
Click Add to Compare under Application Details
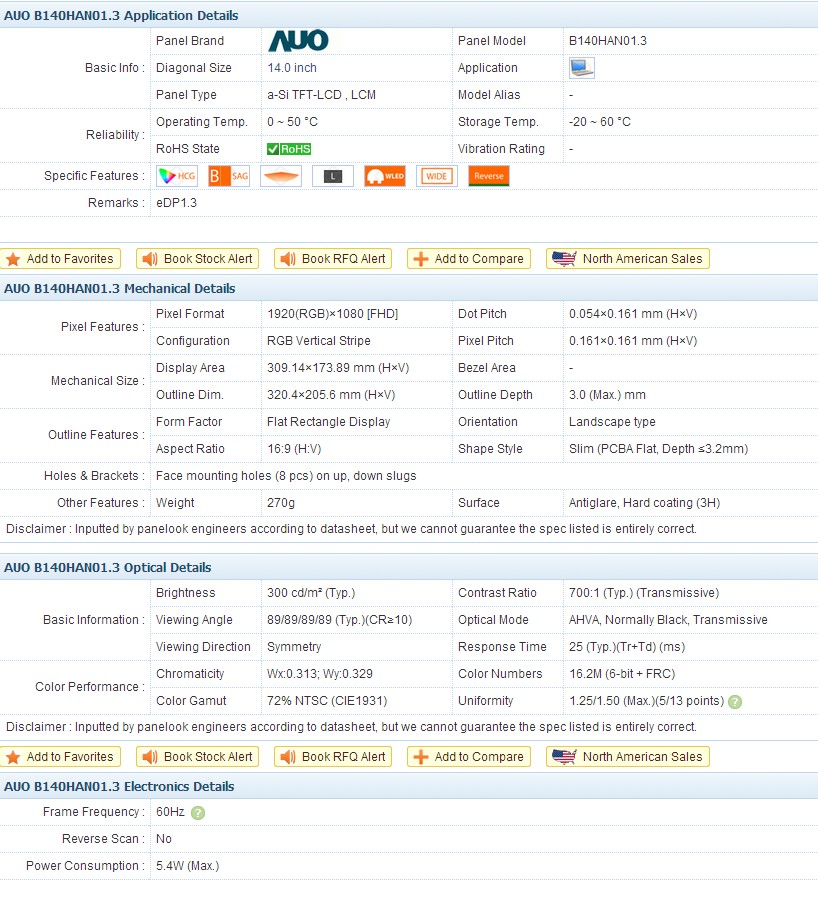pyautogui.click(x=469, y=259)
